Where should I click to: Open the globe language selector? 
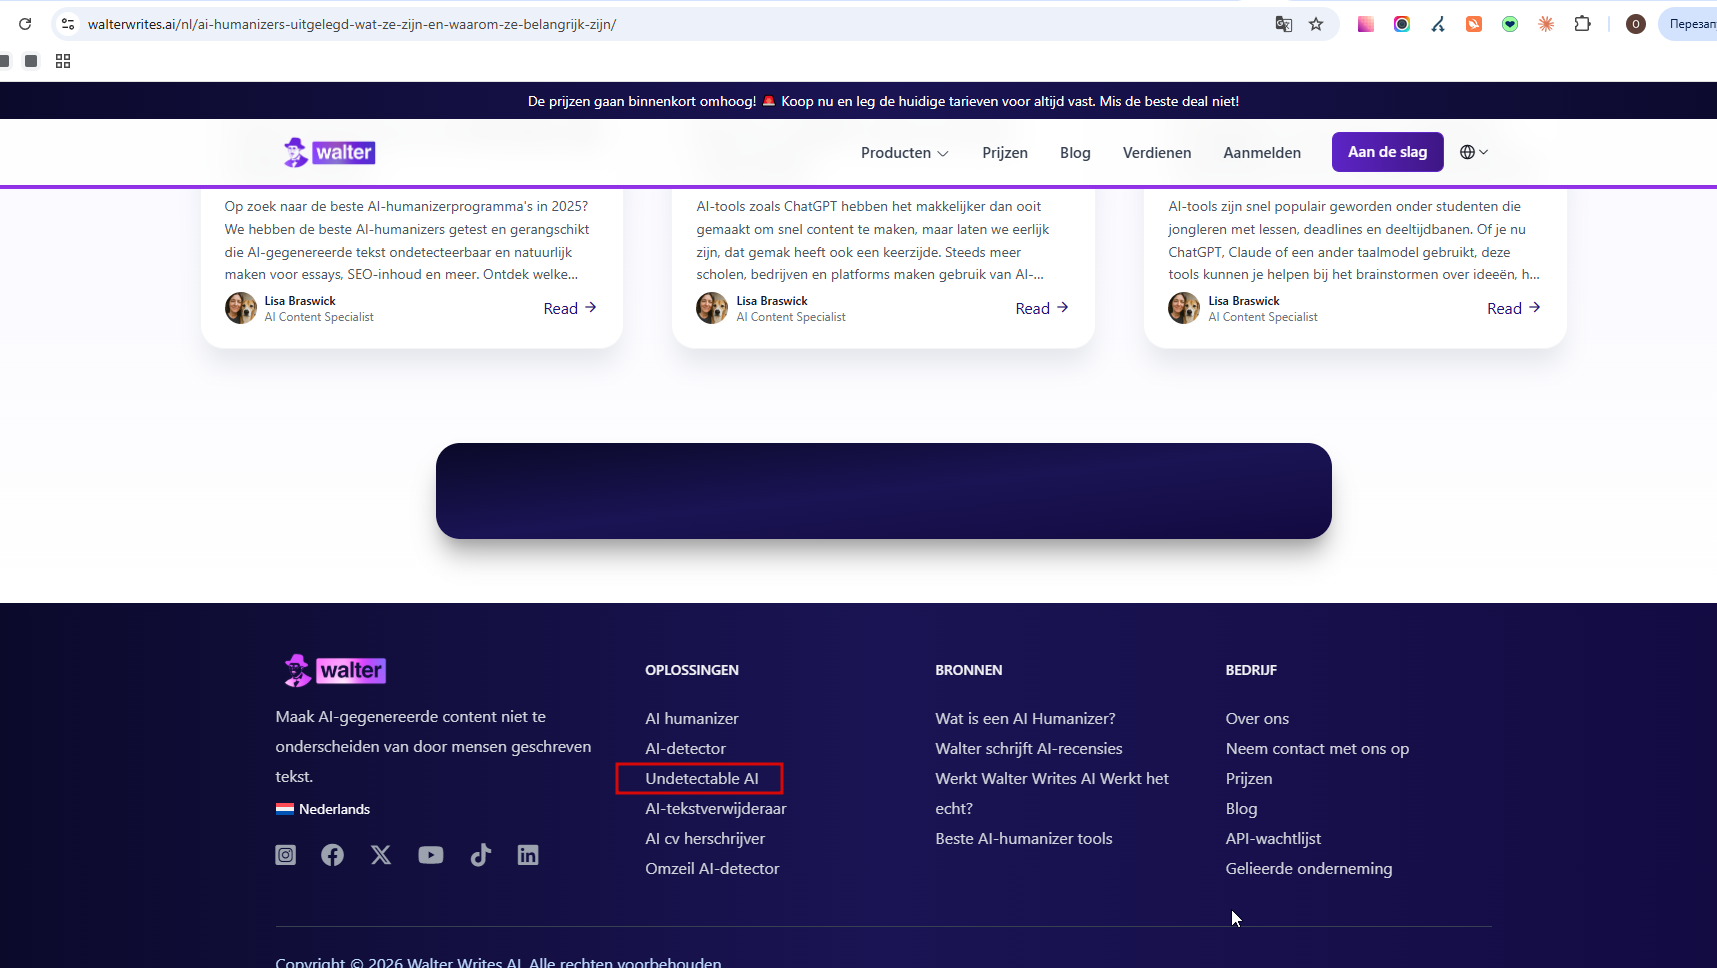coord(1474,152)
